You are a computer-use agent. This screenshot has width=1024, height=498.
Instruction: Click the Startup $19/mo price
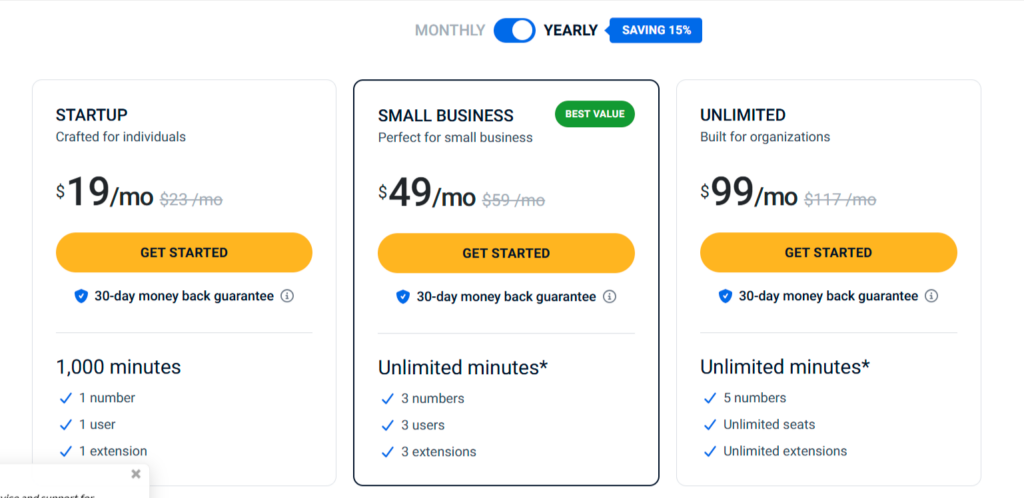point(105,194)
